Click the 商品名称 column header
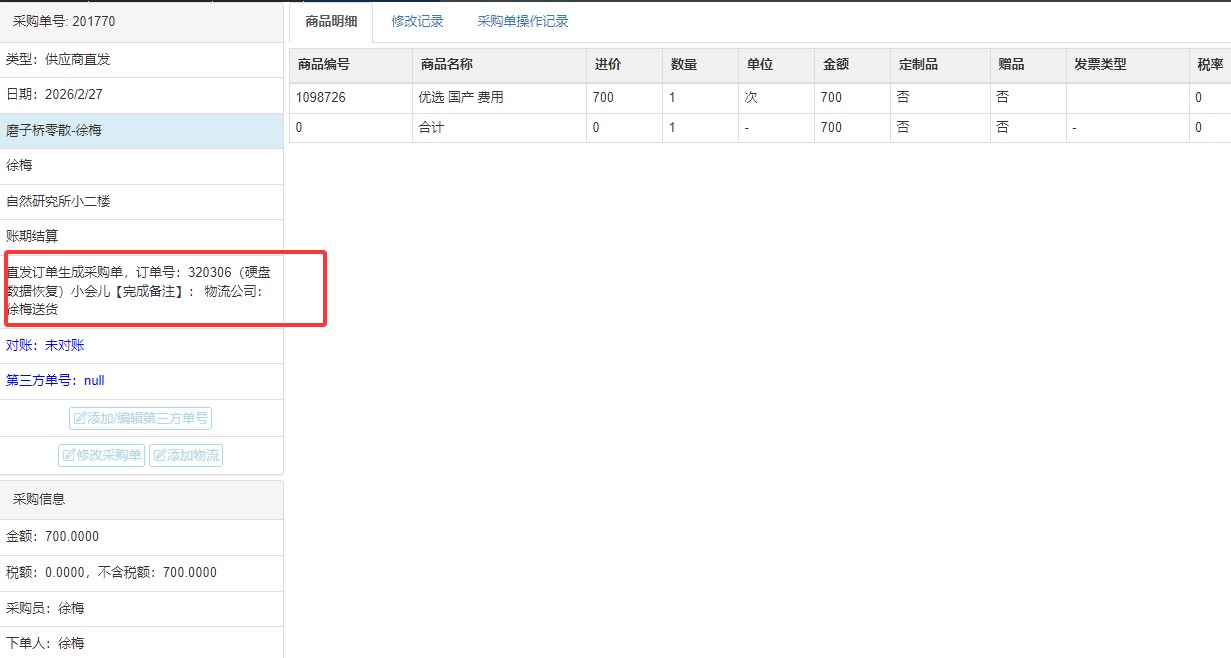The image size is (1231, 658). pyautogui.click(x=446, y=65)
